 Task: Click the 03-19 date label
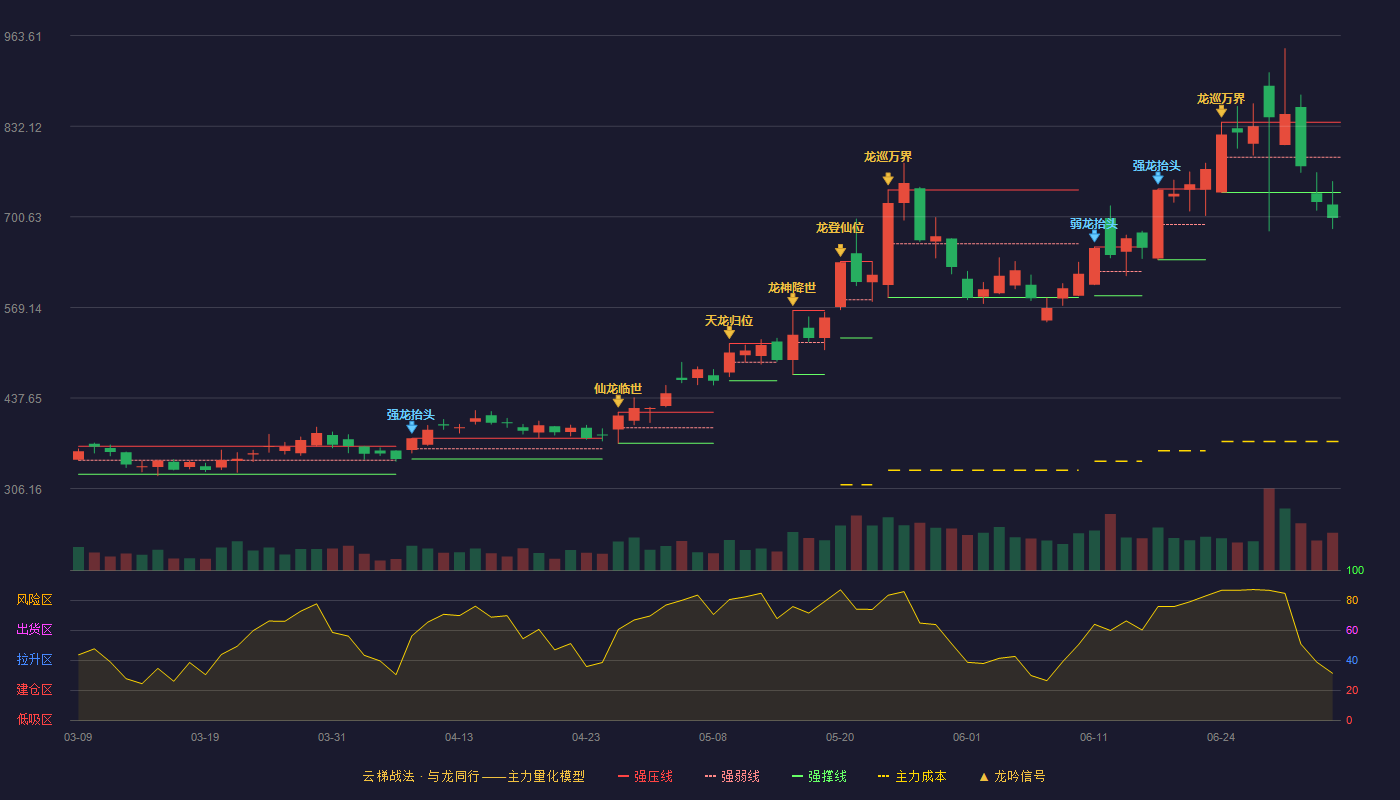coord(205,737)
